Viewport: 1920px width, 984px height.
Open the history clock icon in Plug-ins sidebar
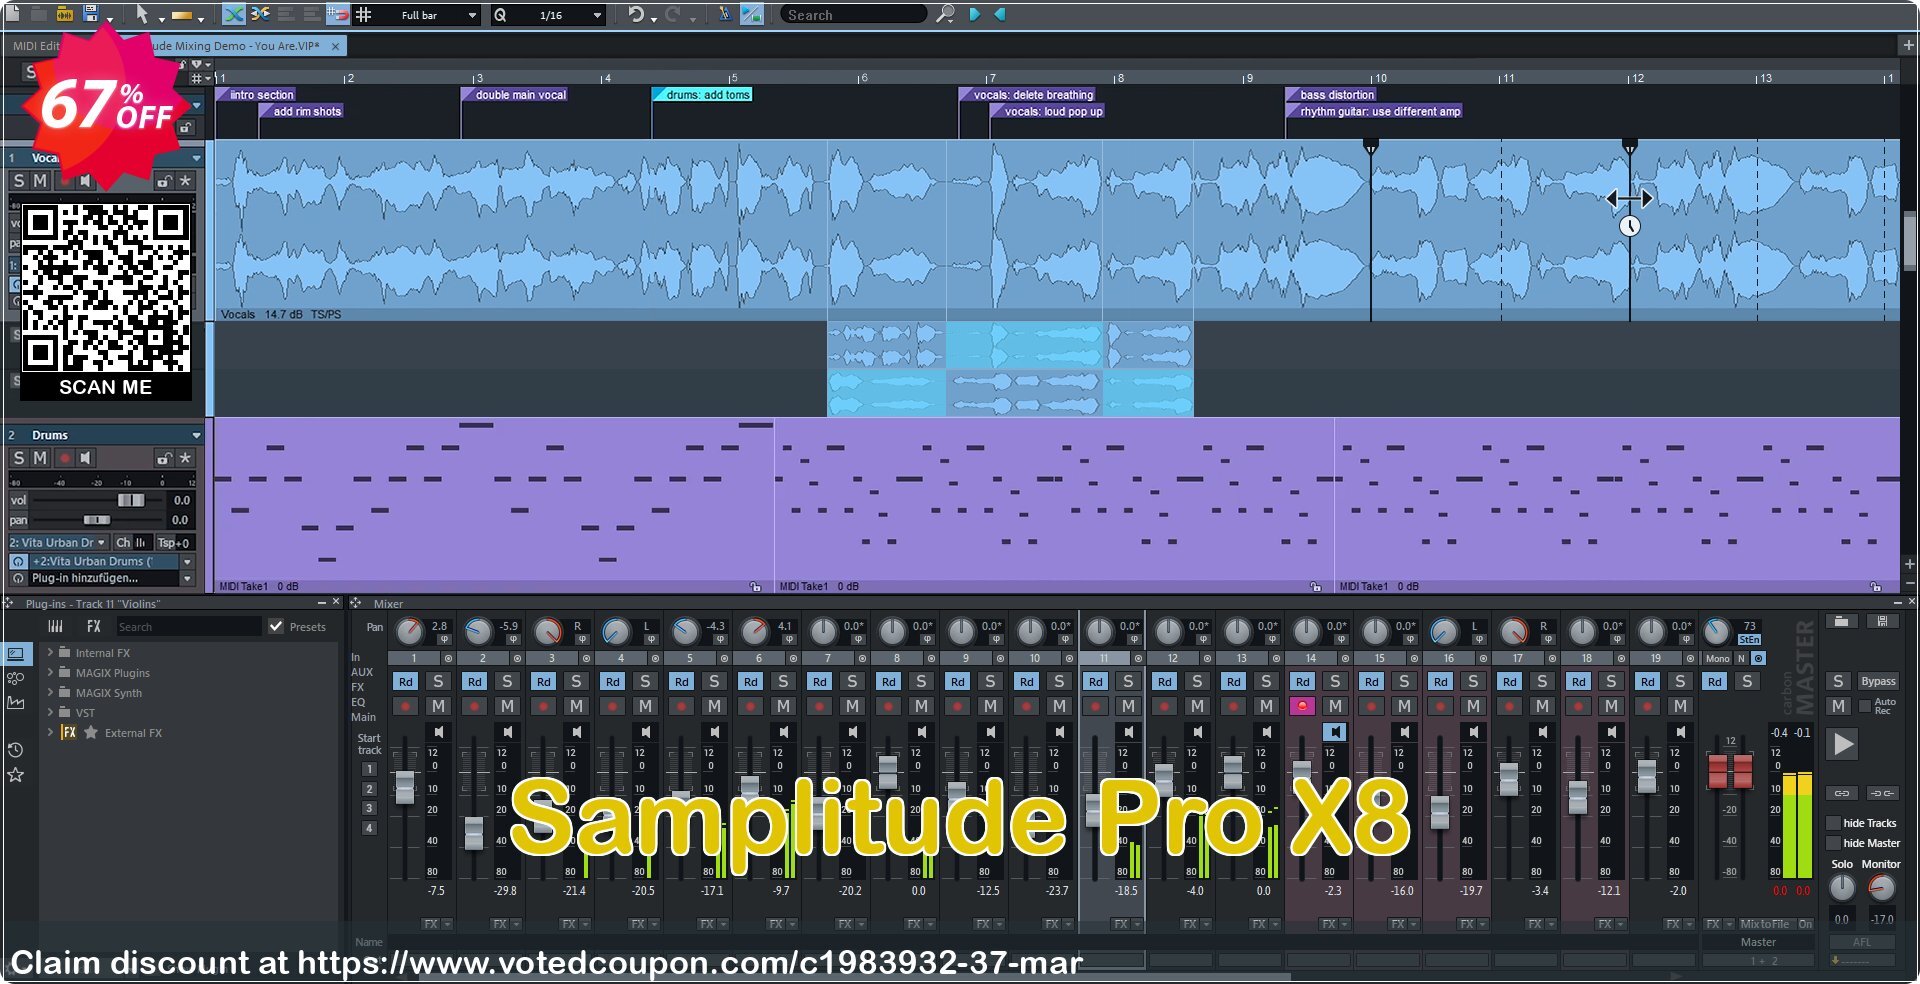click(15, 750)
